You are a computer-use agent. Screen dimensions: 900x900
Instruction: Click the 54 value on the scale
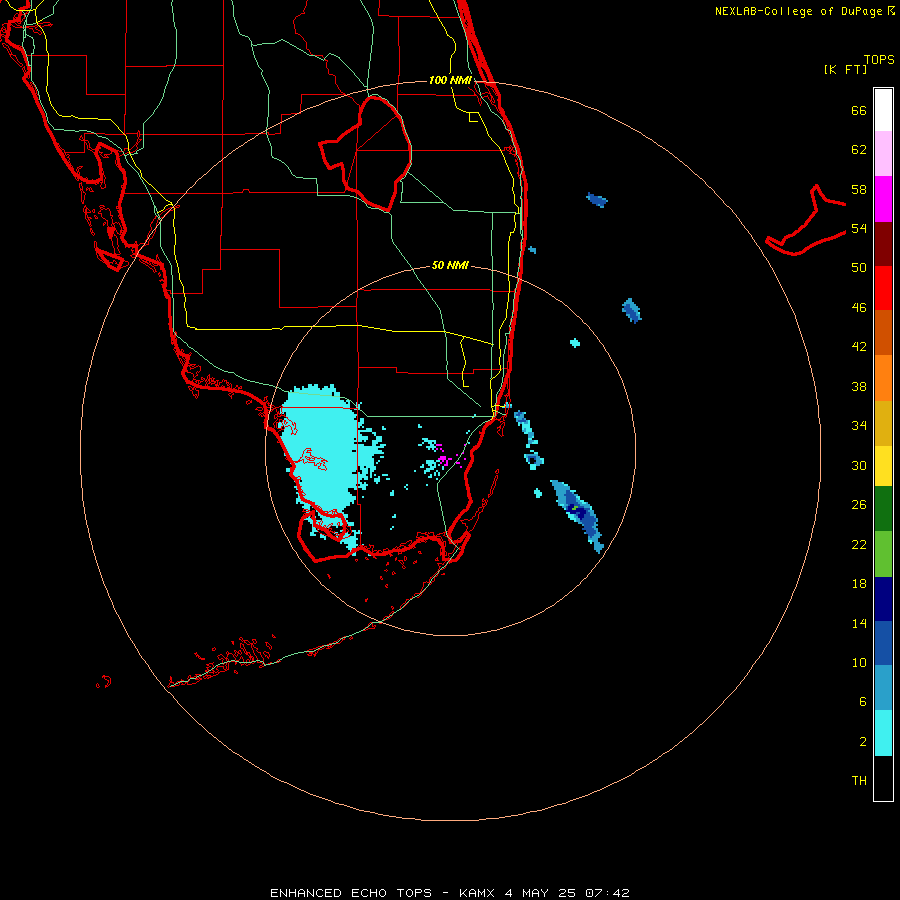(859, 228)
